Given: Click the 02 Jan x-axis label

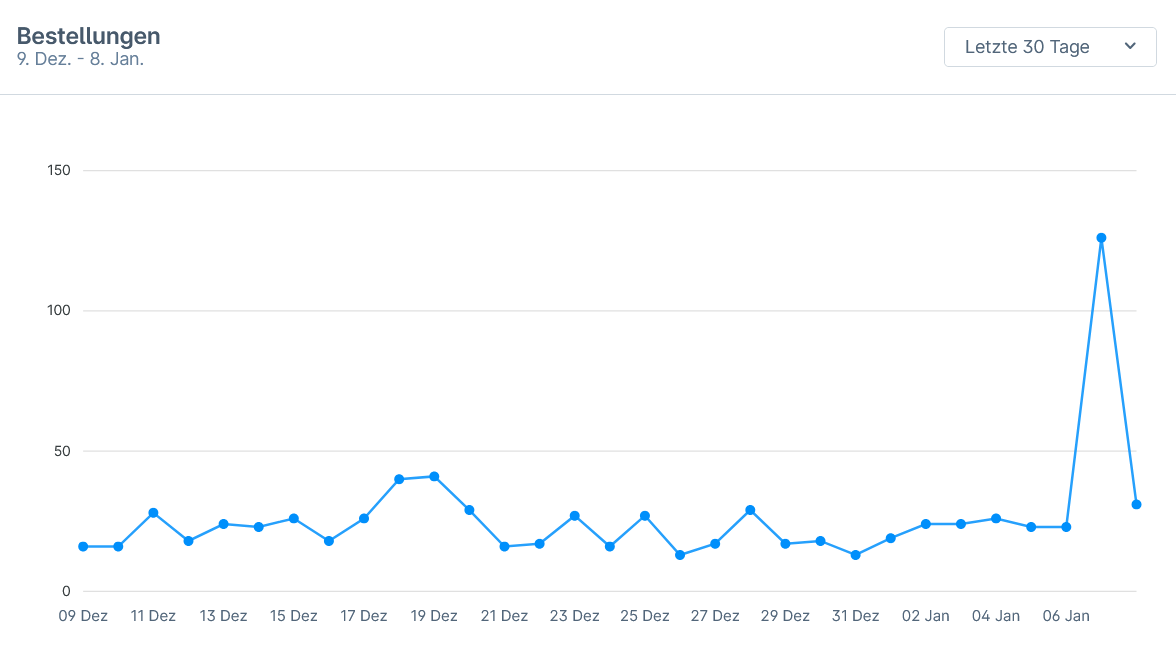Looking at the screenshot, I should tap(925, 616).
